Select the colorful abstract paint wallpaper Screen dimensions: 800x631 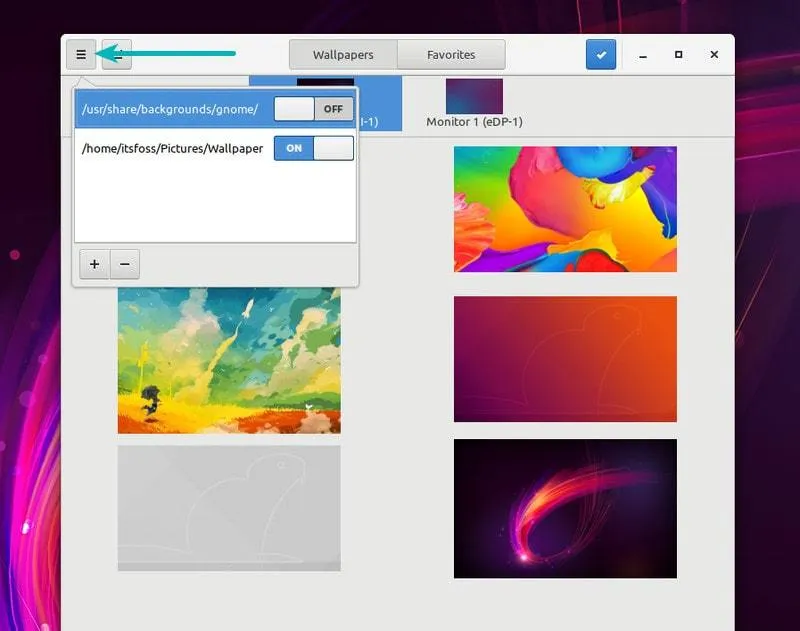click(x=565, y=208)
